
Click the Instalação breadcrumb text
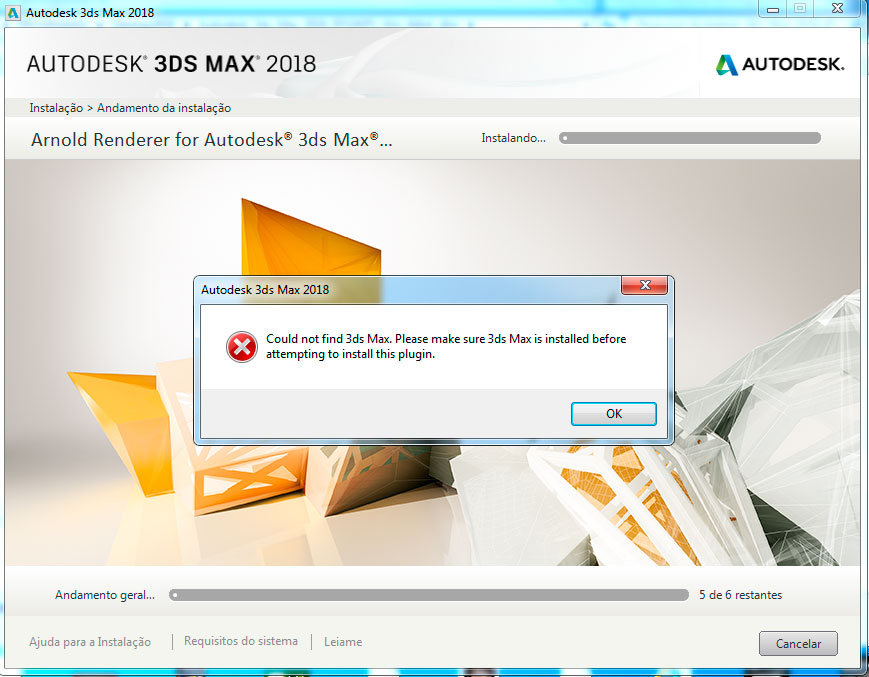click(x=56, y=108)
